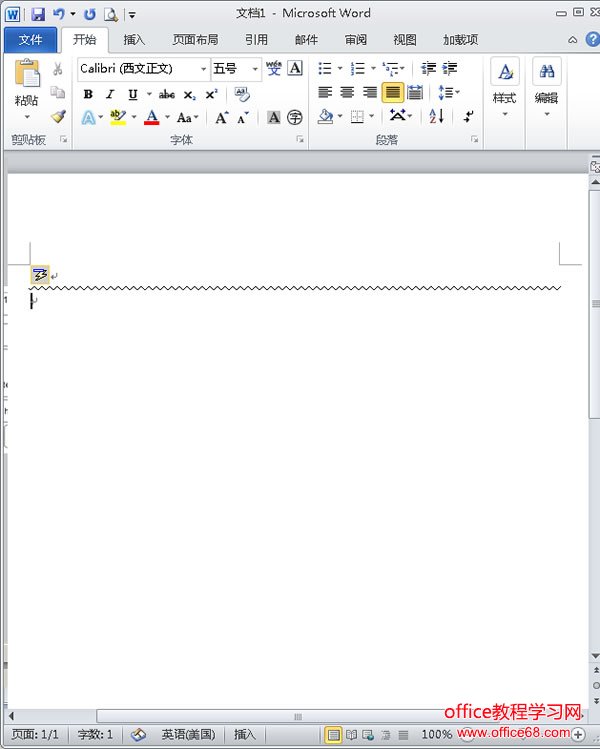Click the Clear Formatting eraser icon

pos(242,94)
